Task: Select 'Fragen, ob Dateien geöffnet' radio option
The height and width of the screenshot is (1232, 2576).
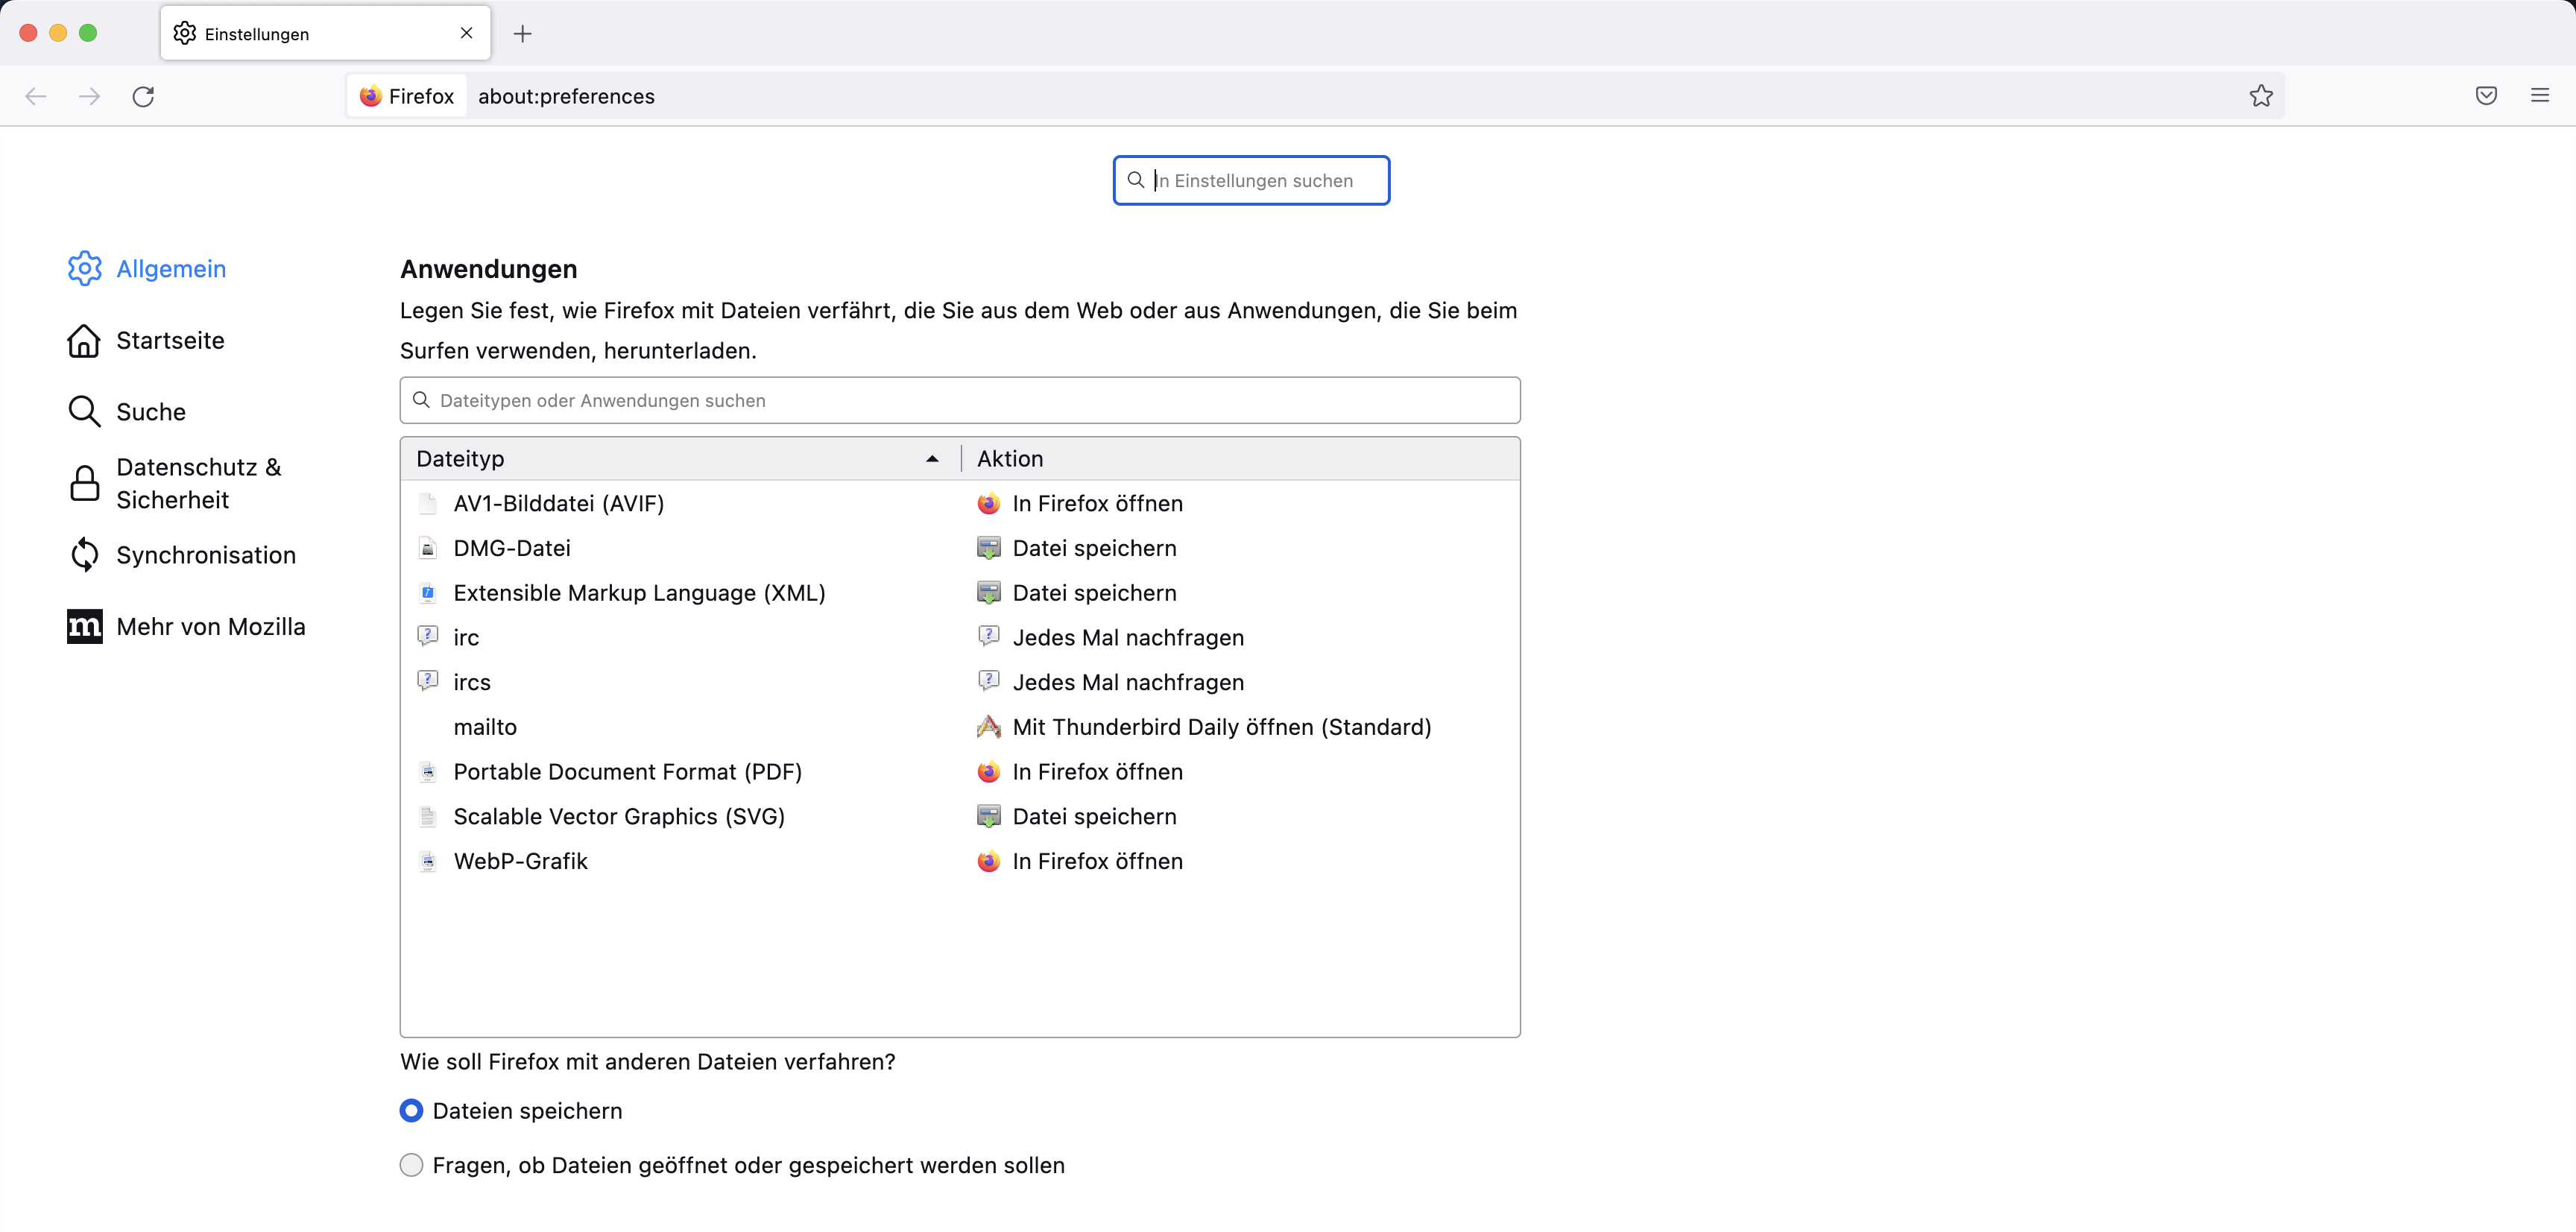Action: click(x=411, y=1165)
